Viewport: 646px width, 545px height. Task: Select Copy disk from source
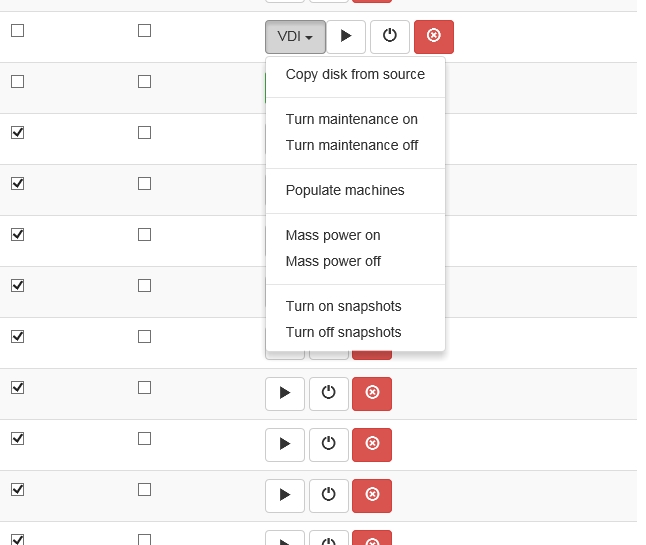coord(355,74)
